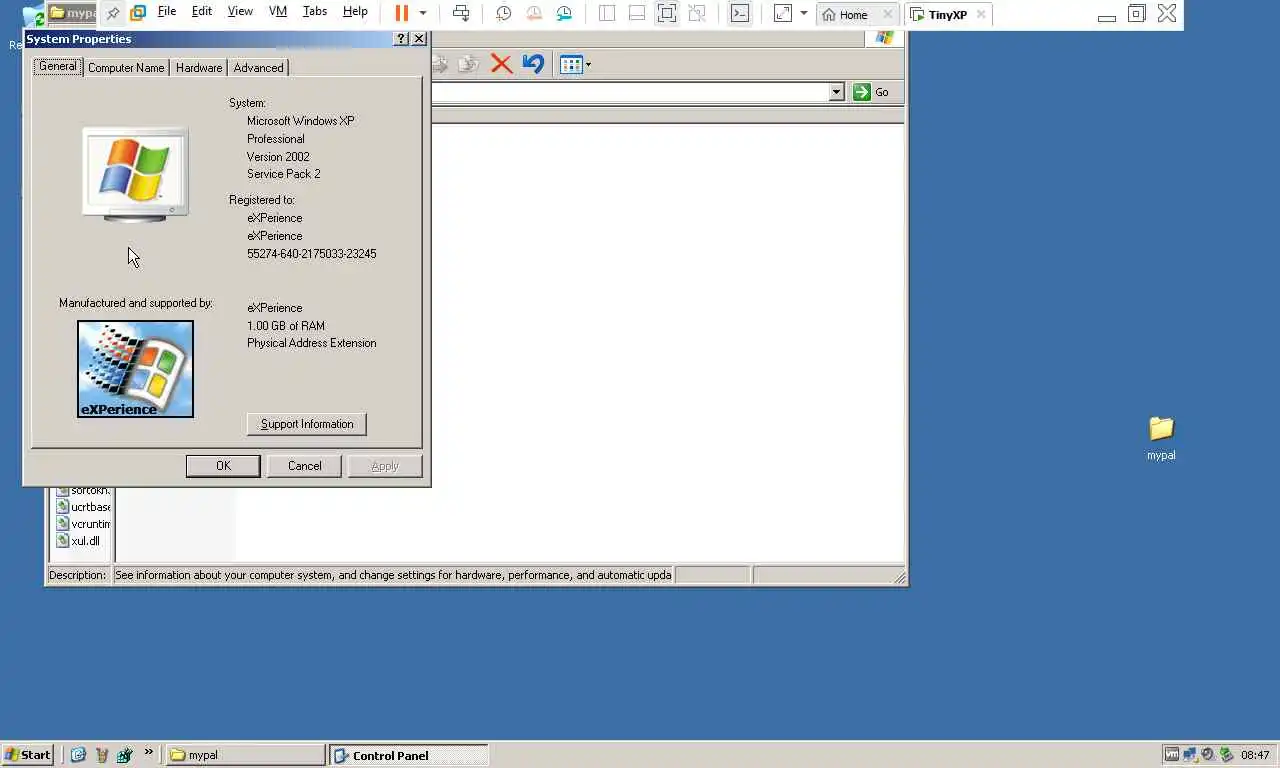The width and height of the screenshot is (1280, 768).
Task: Confirm System Properties with OK
Action: [x=223, y=466]
